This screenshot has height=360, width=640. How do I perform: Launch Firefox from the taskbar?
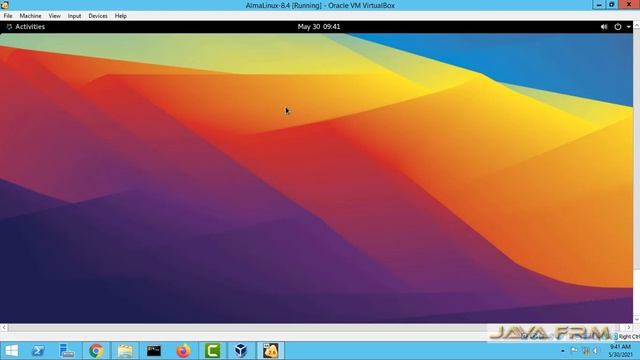[x=183, y=351]
